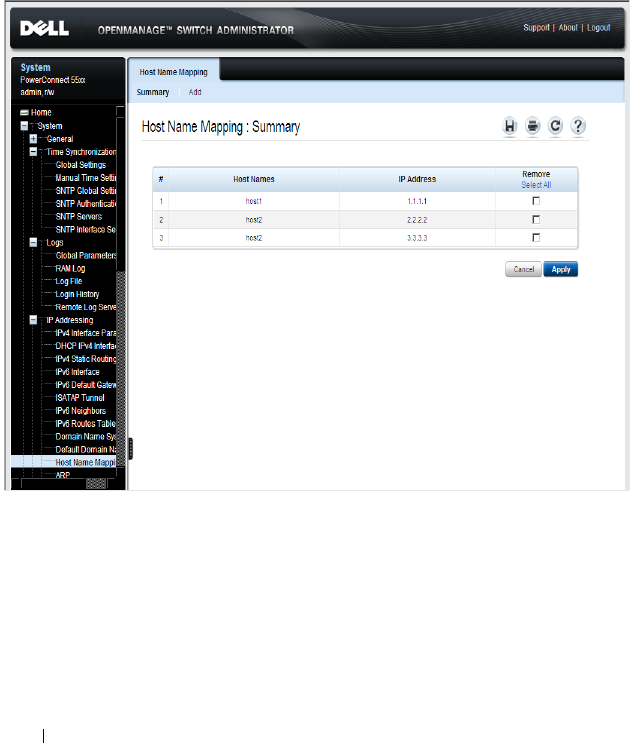The image size is (641, 743).
Task: Select Global Parameters under Logs
Action: click(x=86, y=255)
